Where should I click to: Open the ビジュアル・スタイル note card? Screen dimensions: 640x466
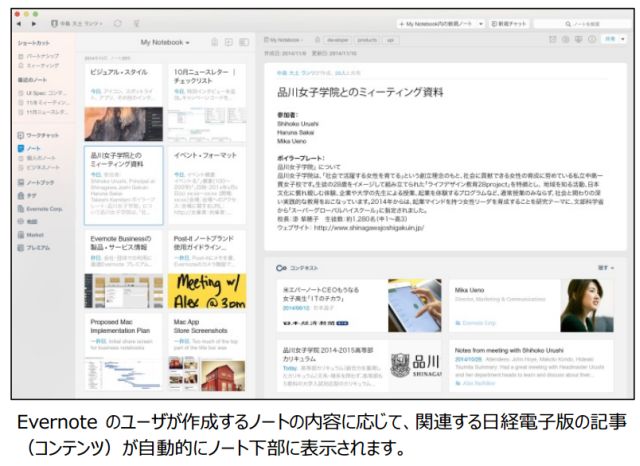124,102
